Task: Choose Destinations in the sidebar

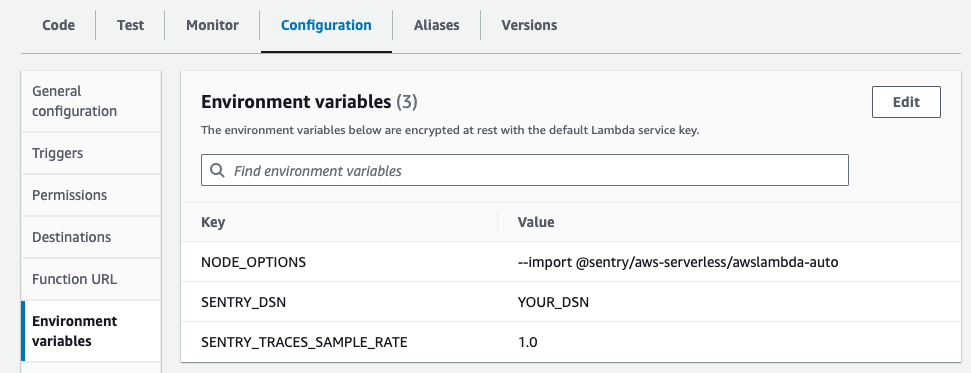Action: [91, 237]
